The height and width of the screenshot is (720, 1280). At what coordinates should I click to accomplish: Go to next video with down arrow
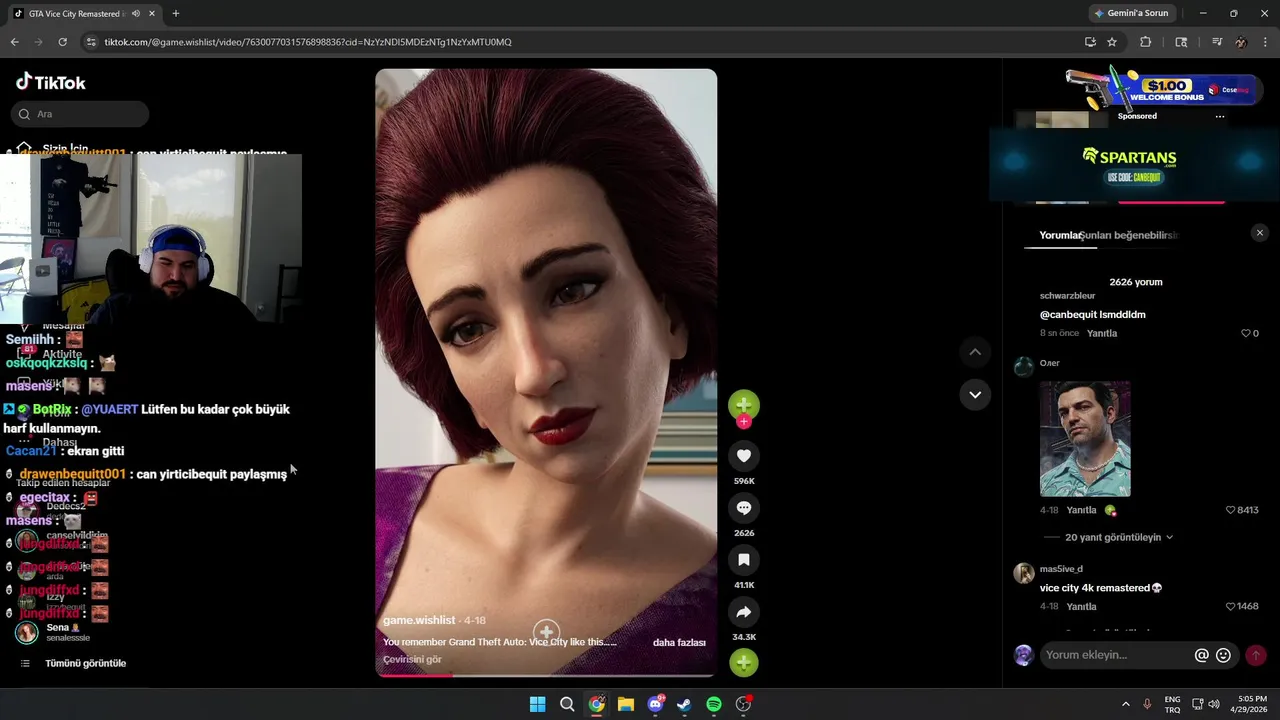click(975, 394)
